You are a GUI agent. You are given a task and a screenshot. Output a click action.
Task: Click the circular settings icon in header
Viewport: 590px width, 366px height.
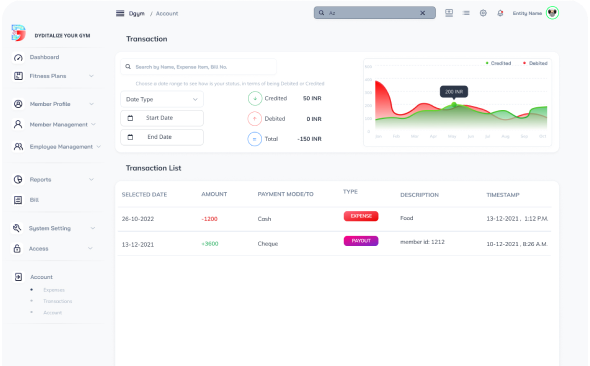pyautogui.click(x=483, y=13)
